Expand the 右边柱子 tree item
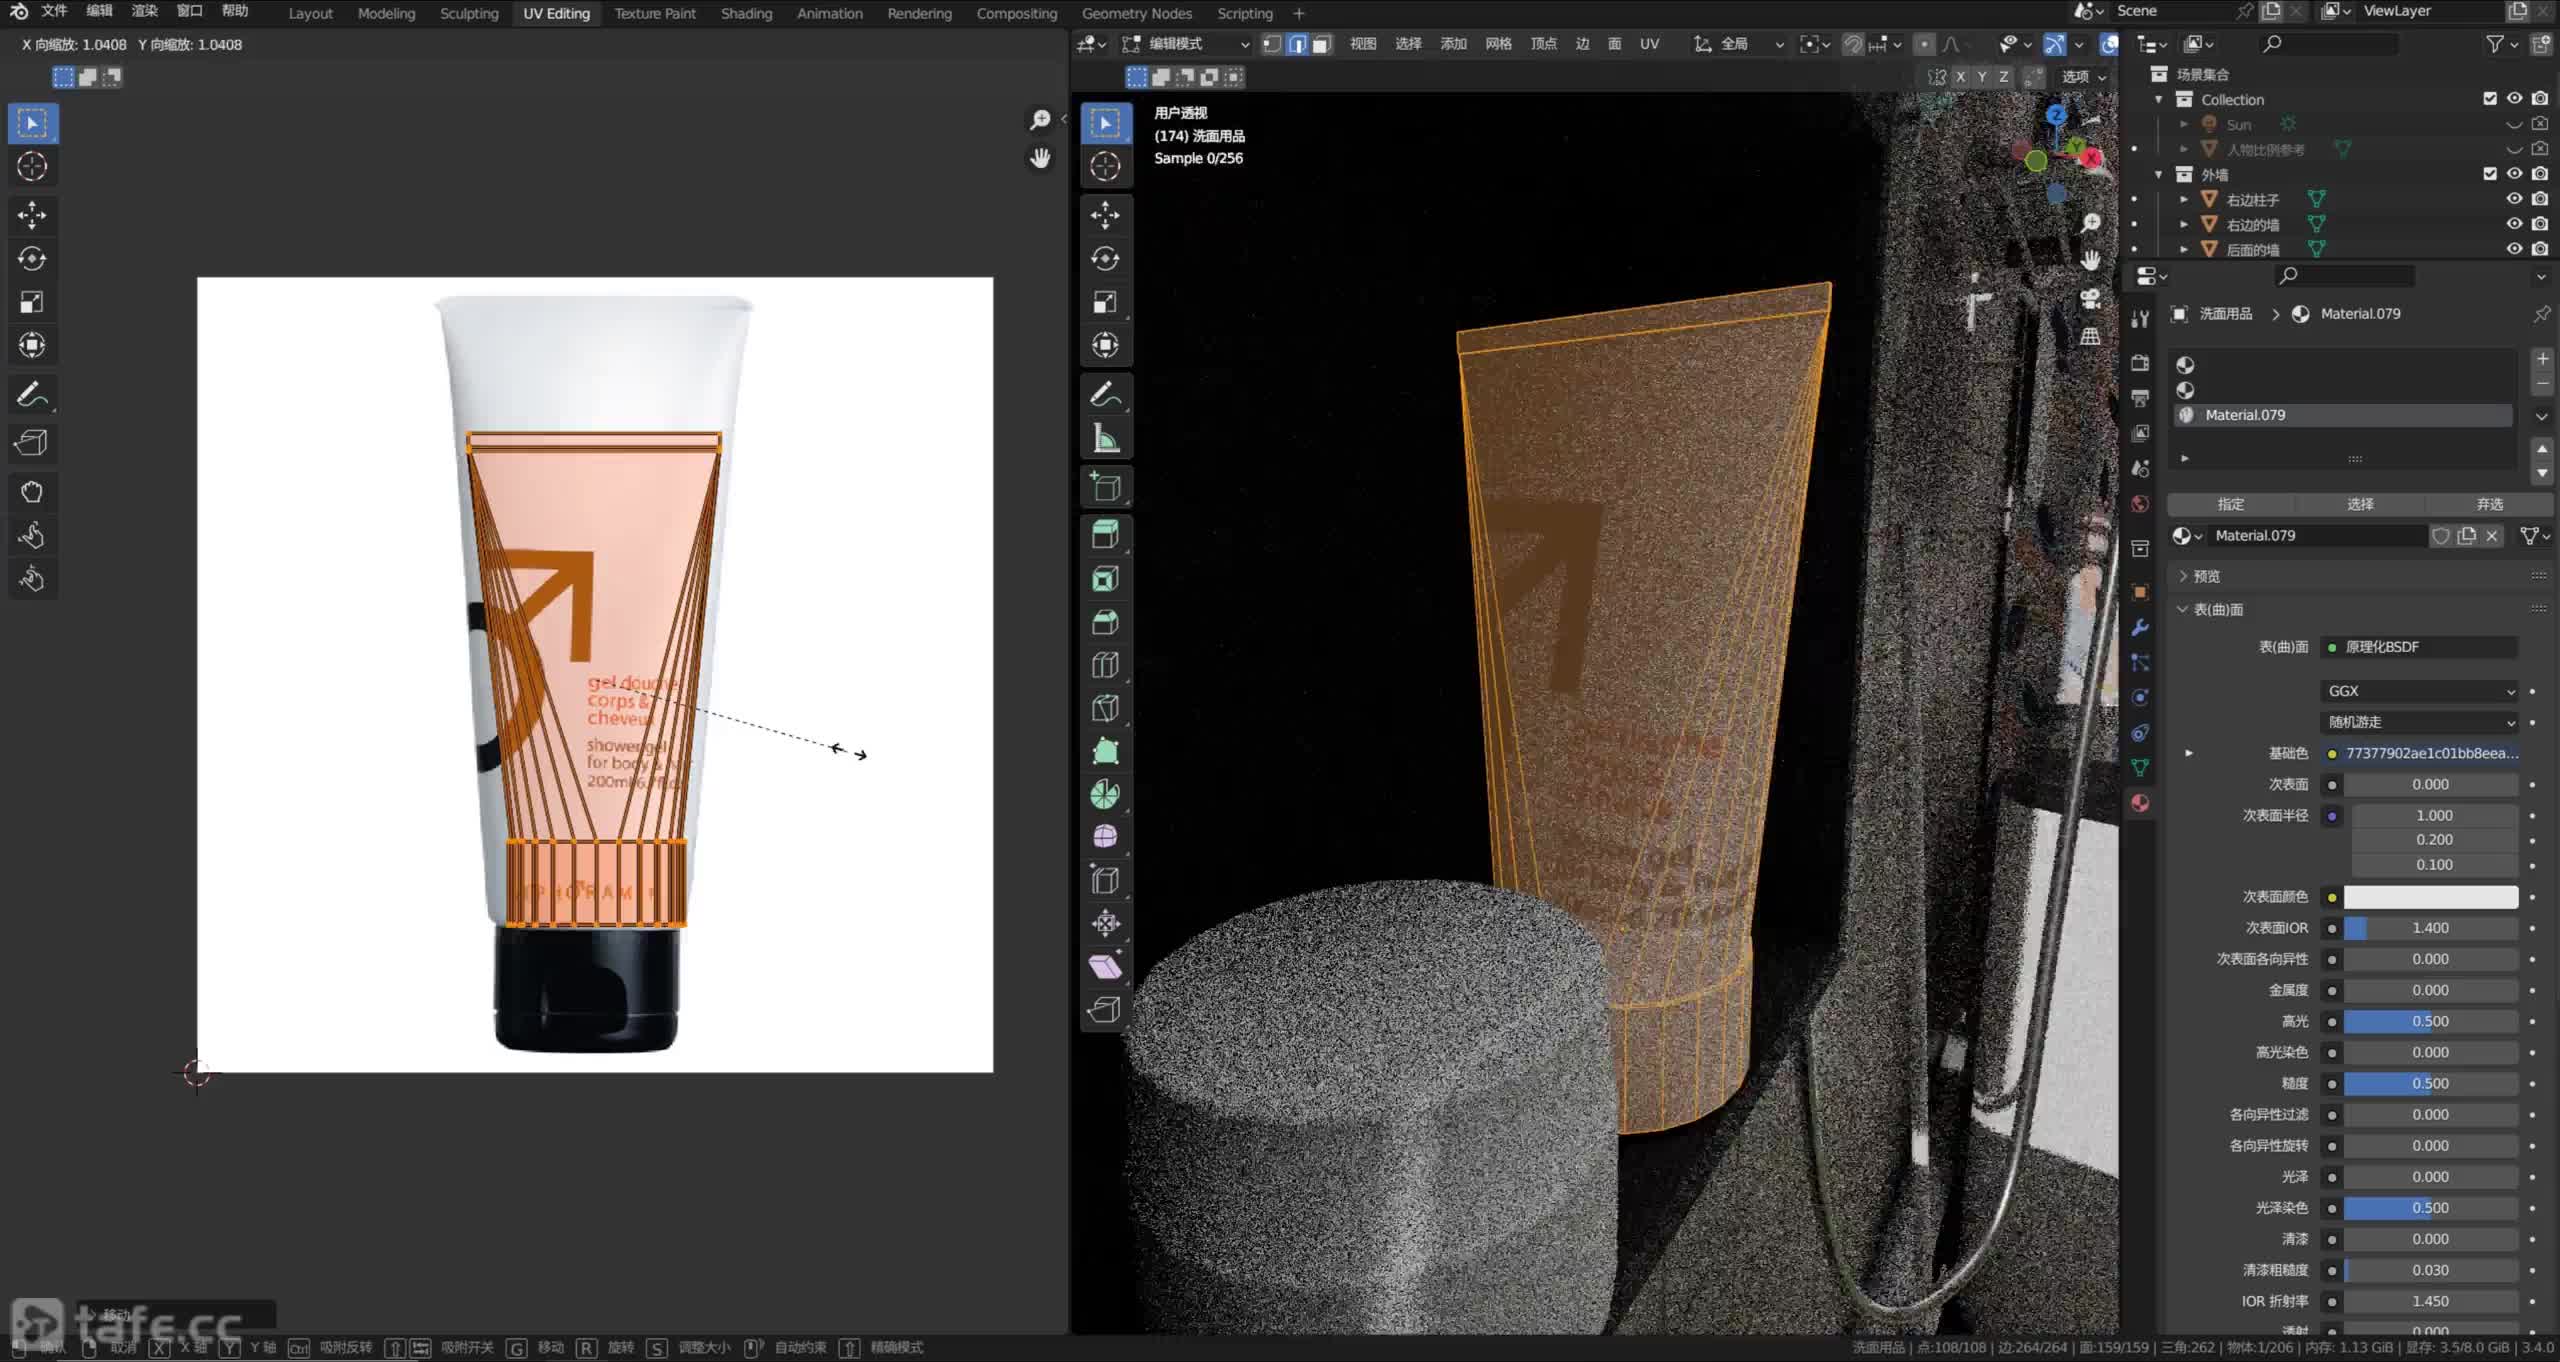The height and width of the screenshot is (1362, 2560). coord(2184,199)
